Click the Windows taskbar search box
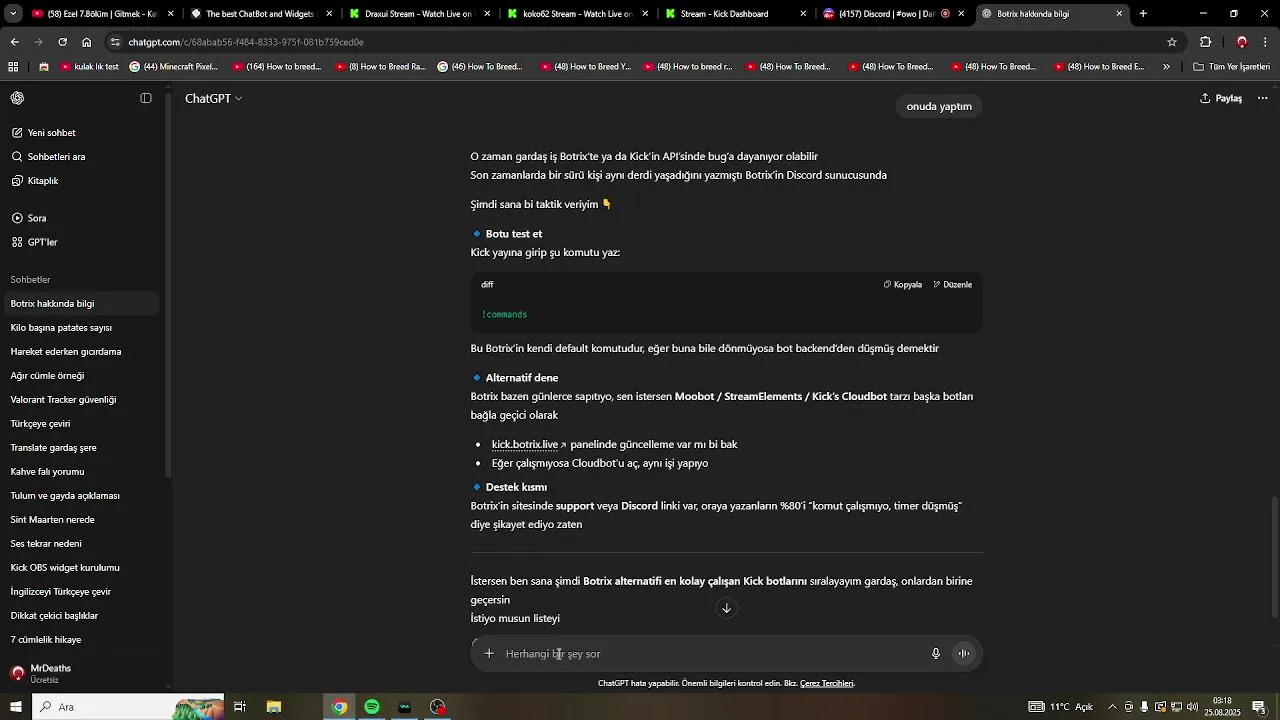 click(128, 707)
